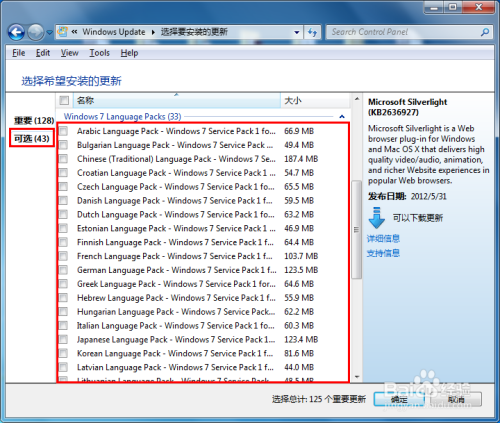500x423 pixels.
Task: Click the blue download arrow icon
Action: (x=377, y=218)
